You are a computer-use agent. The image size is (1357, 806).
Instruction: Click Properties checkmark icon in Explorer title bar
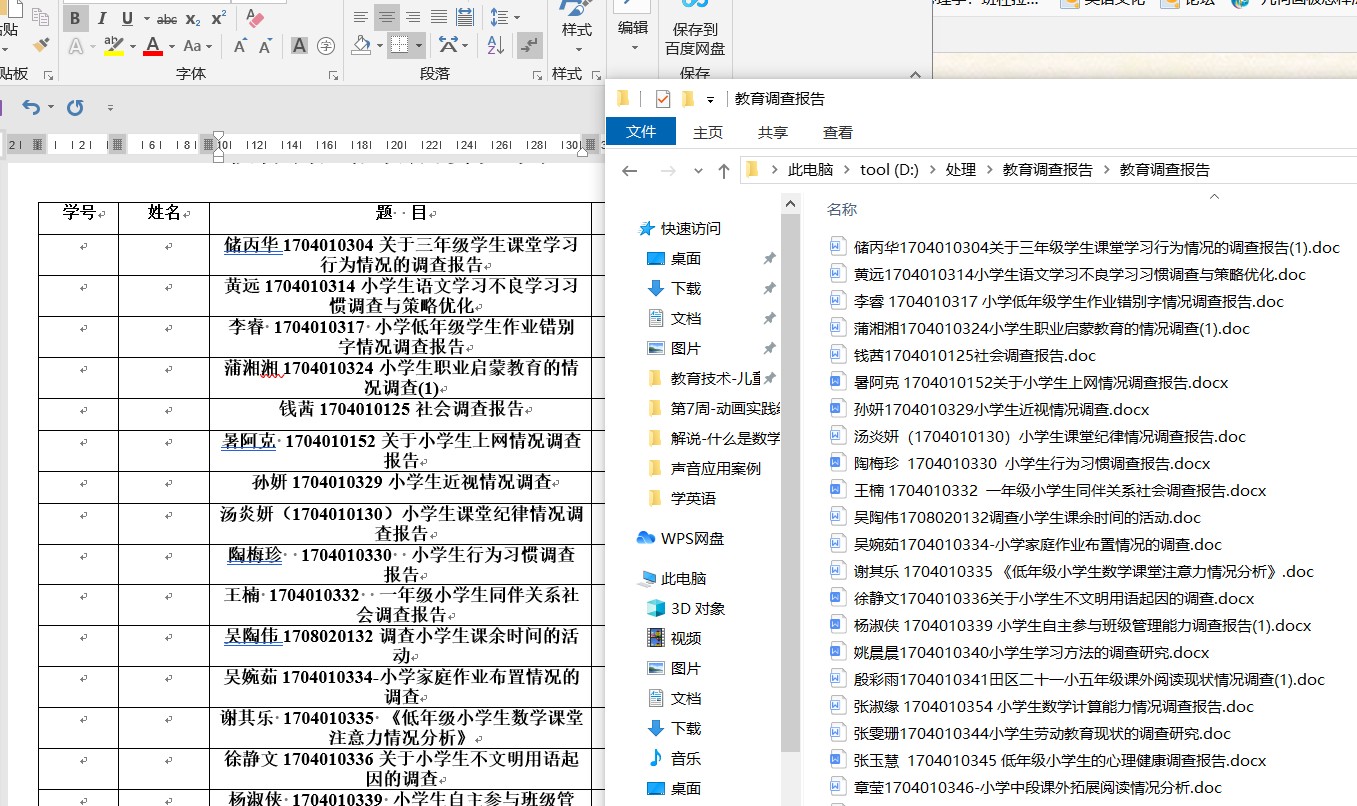662,99
